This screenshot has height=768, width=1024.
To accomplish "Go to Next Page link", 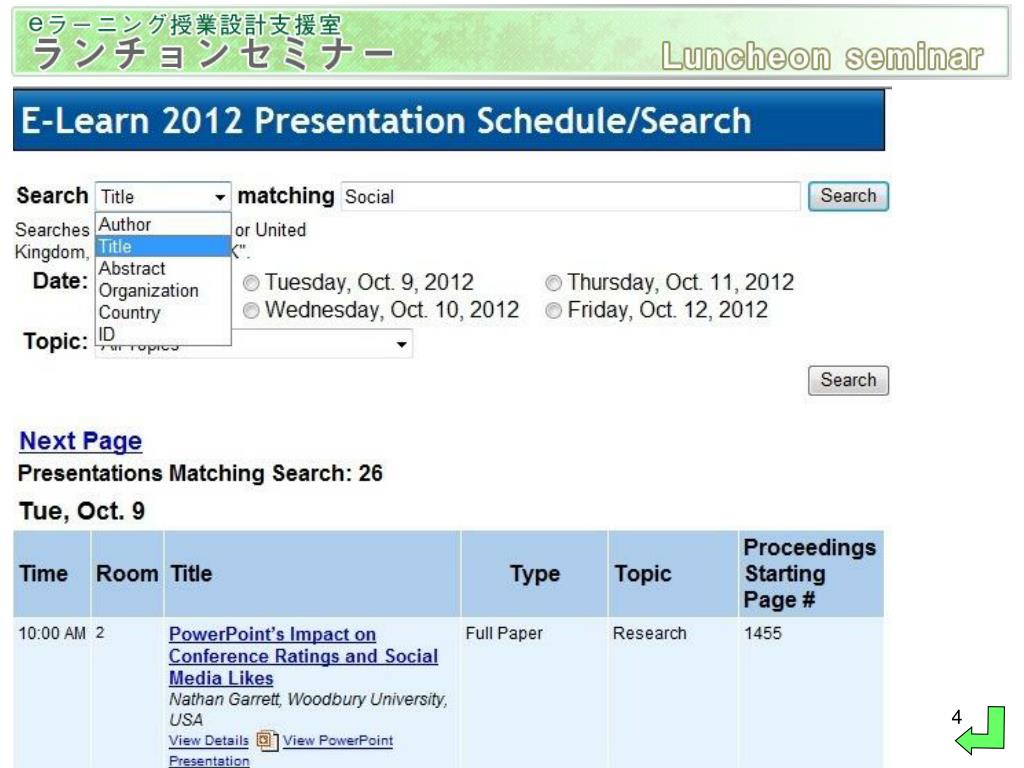I will [80, 441].
